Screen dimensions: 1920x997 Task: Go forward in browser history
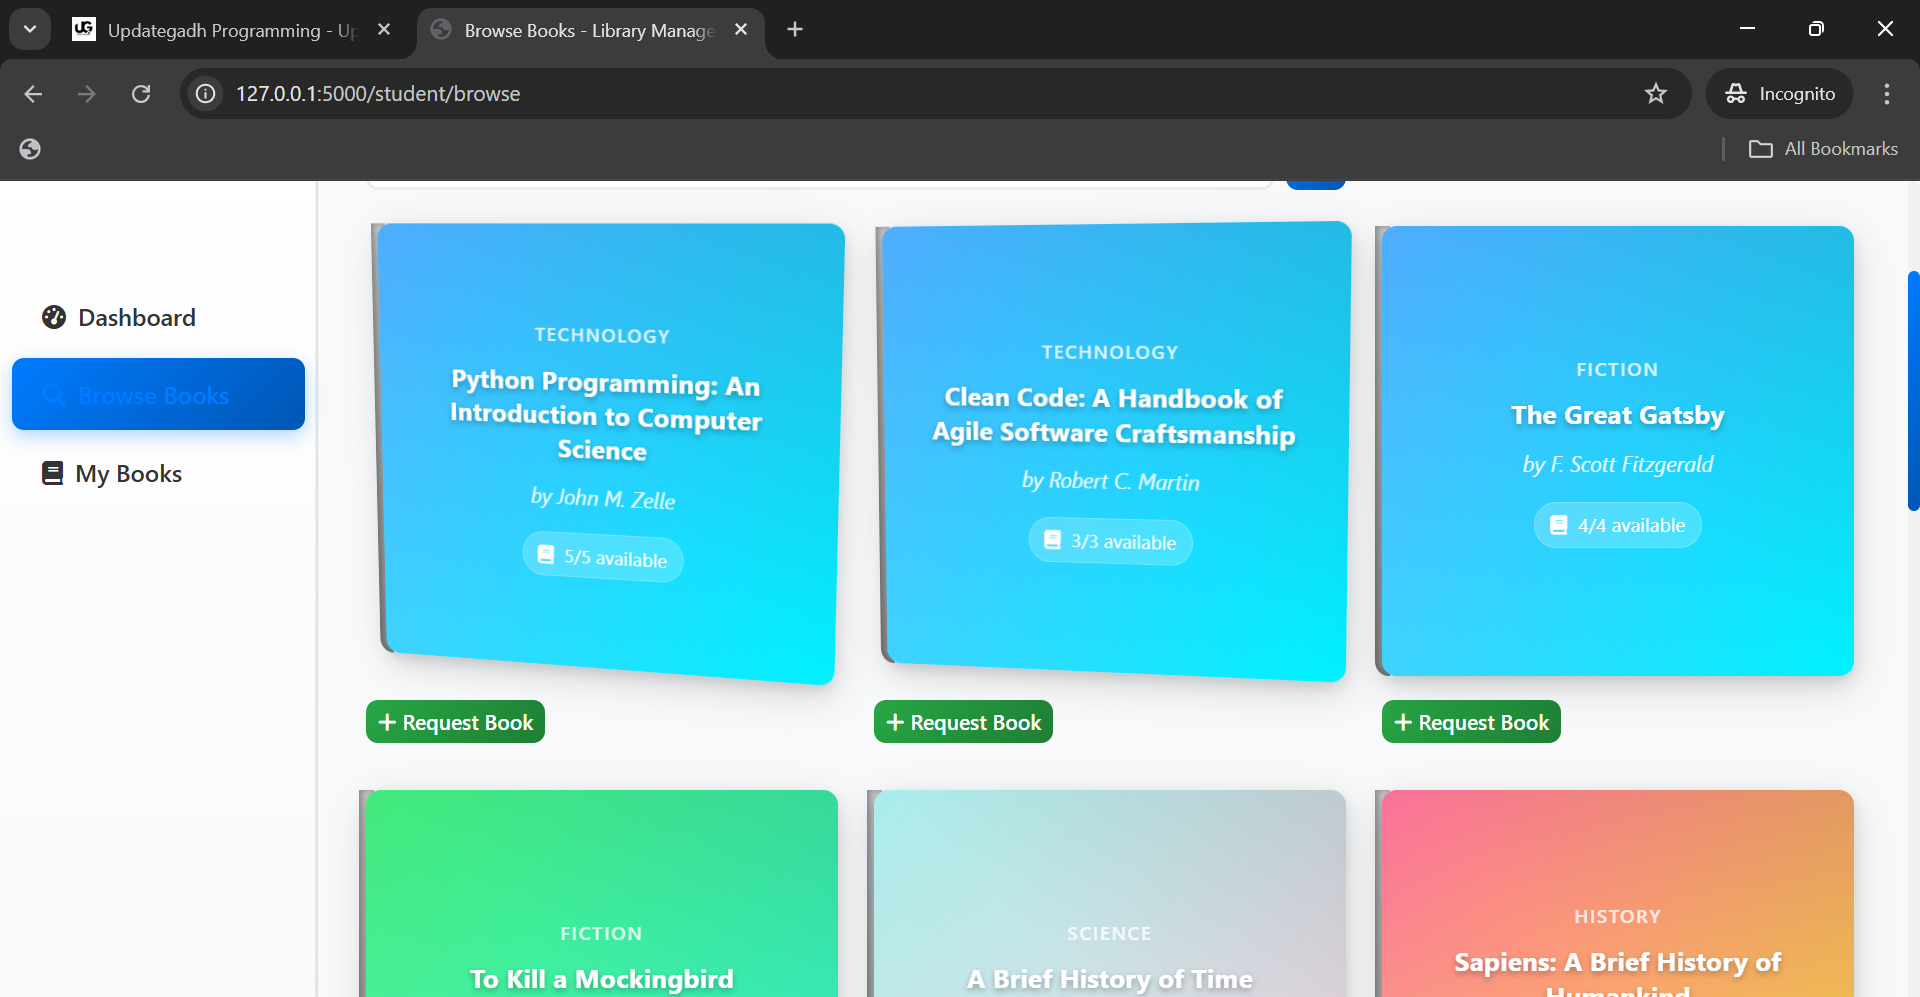point(87,94)
